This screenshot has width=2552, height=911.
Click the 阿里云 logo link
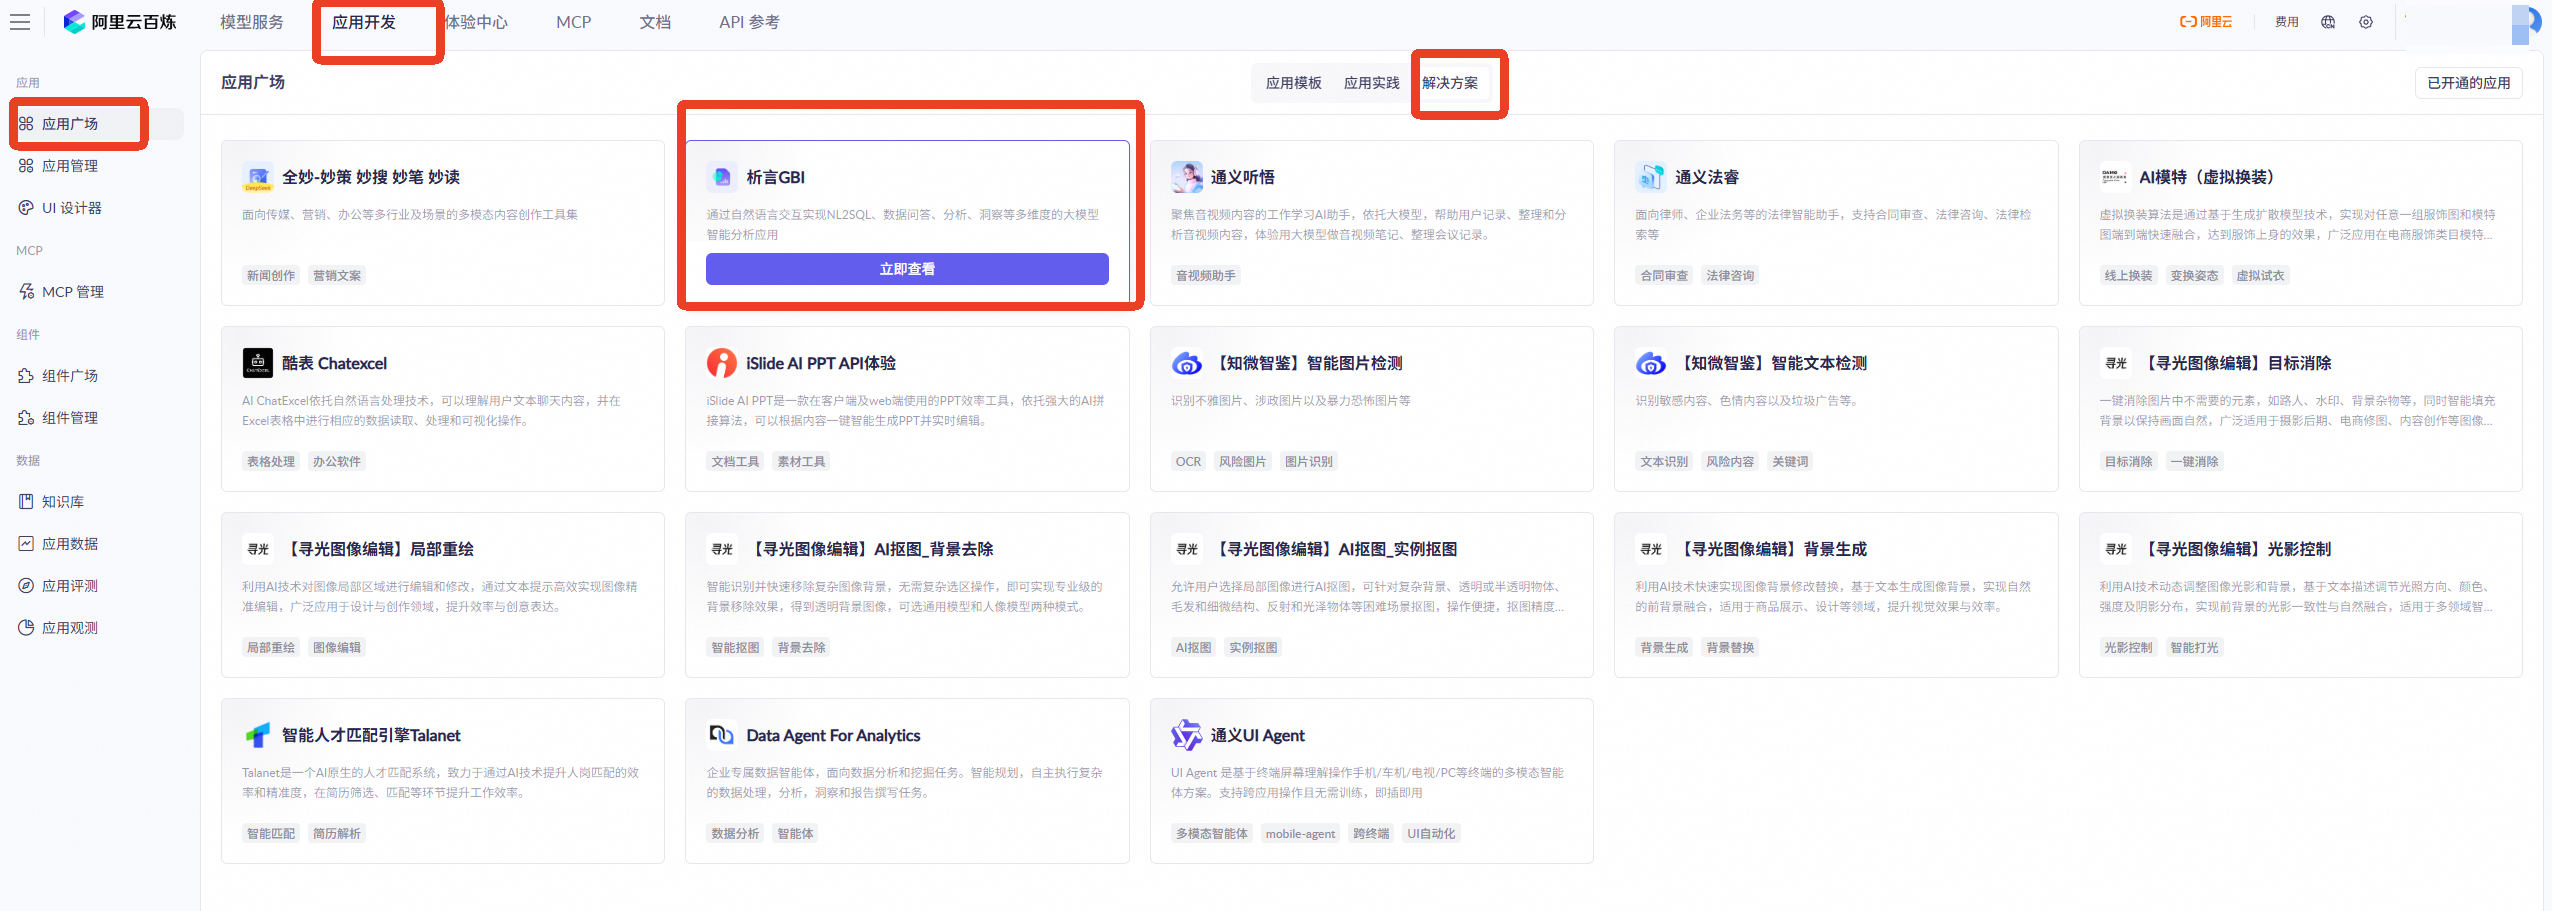pyautogui.click(x=2206, y=22)
